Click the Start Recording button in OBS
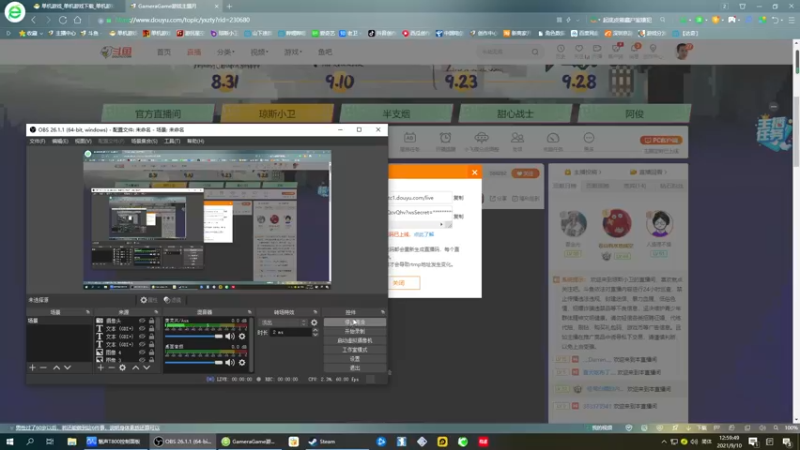Image resolution: width=800 pixels, height=450 pixels. pos(355,332)
